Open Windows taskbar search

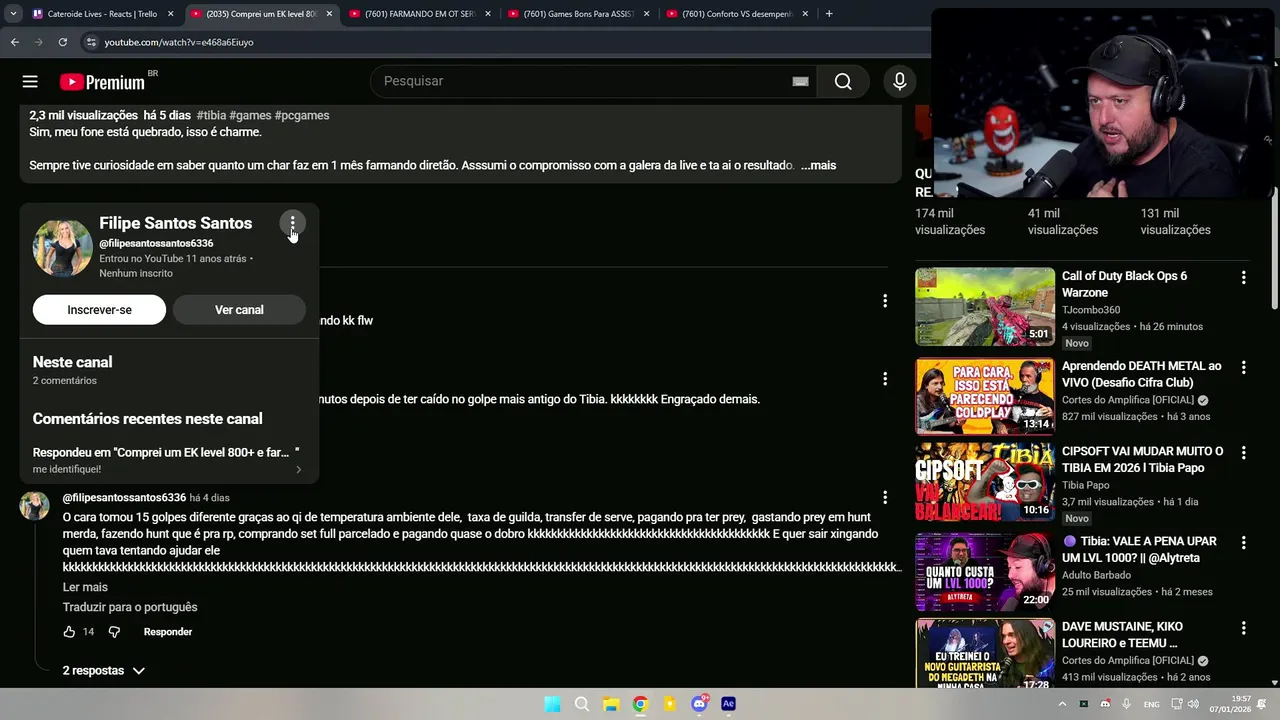point(582,704)
